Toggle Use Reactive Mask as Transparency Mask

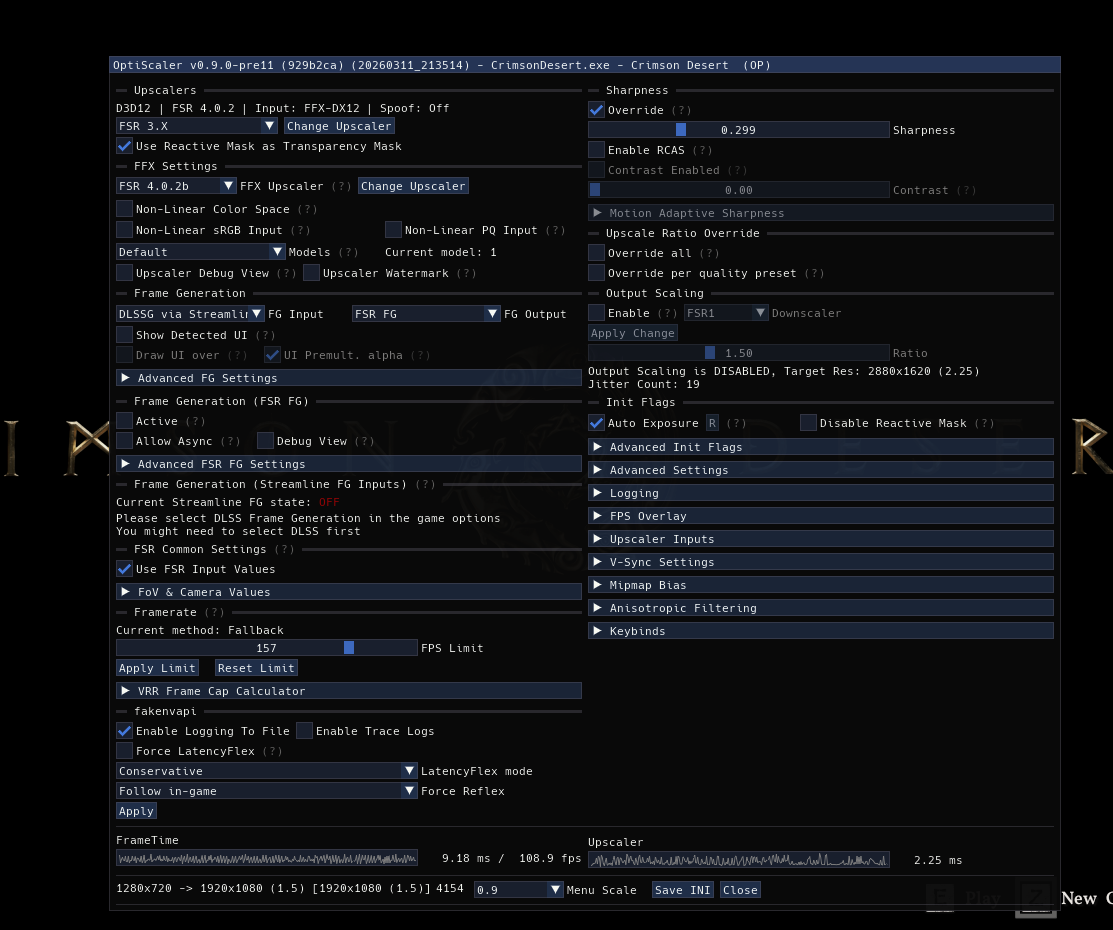tap(124, 146)
